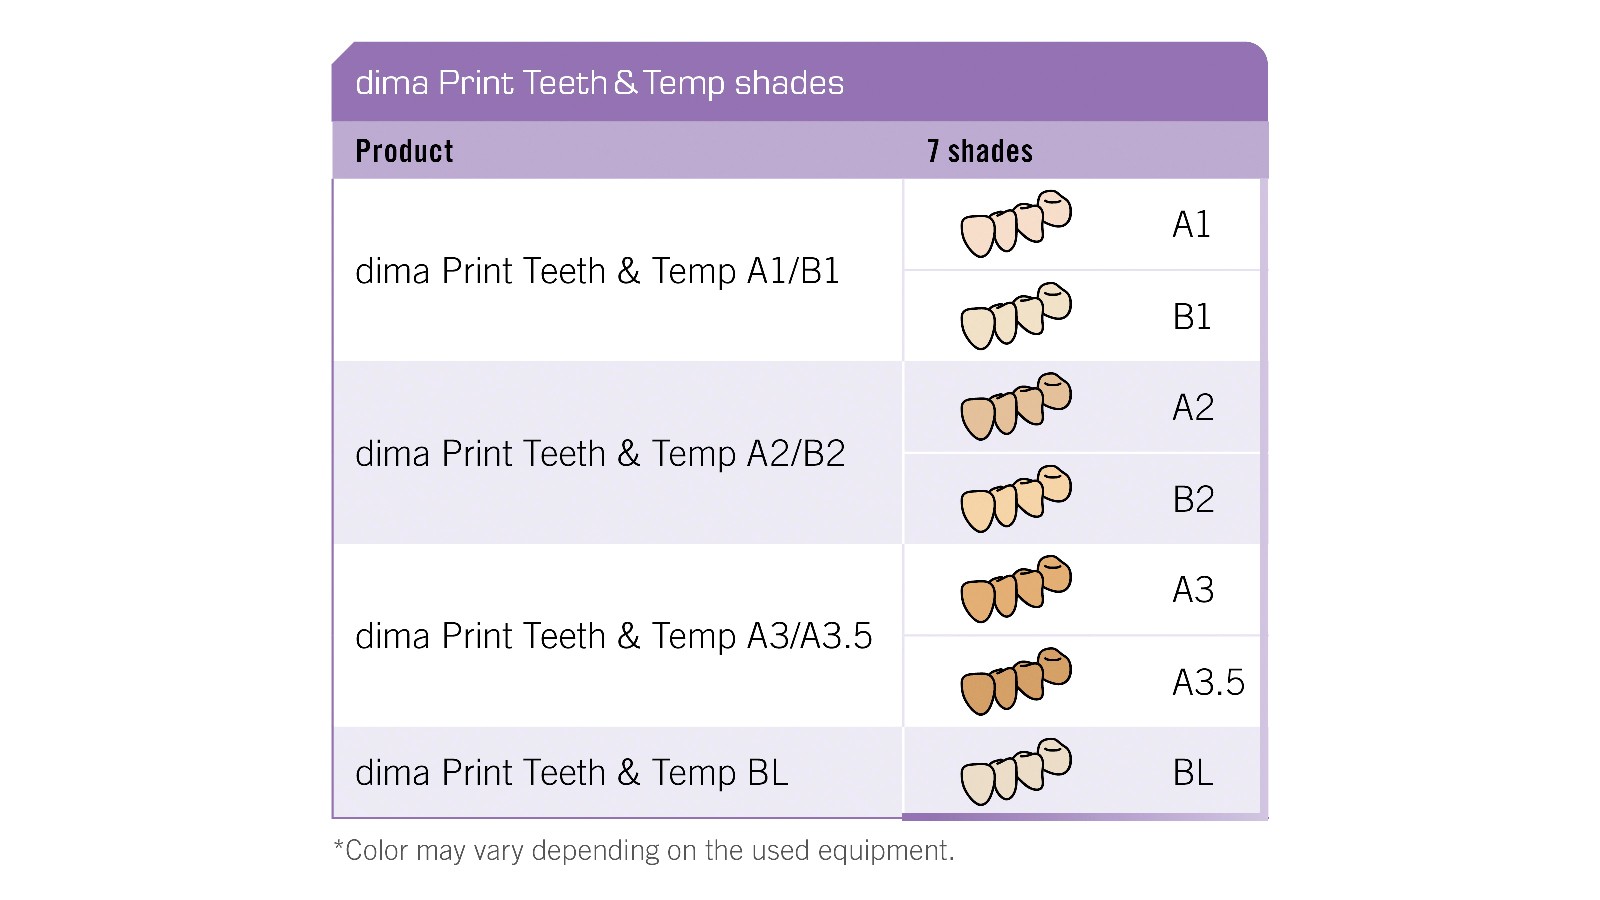This screenshot has height=900, width=1600.
Task: Select the B2 shade teeth icon
Action: [1015, 499]
